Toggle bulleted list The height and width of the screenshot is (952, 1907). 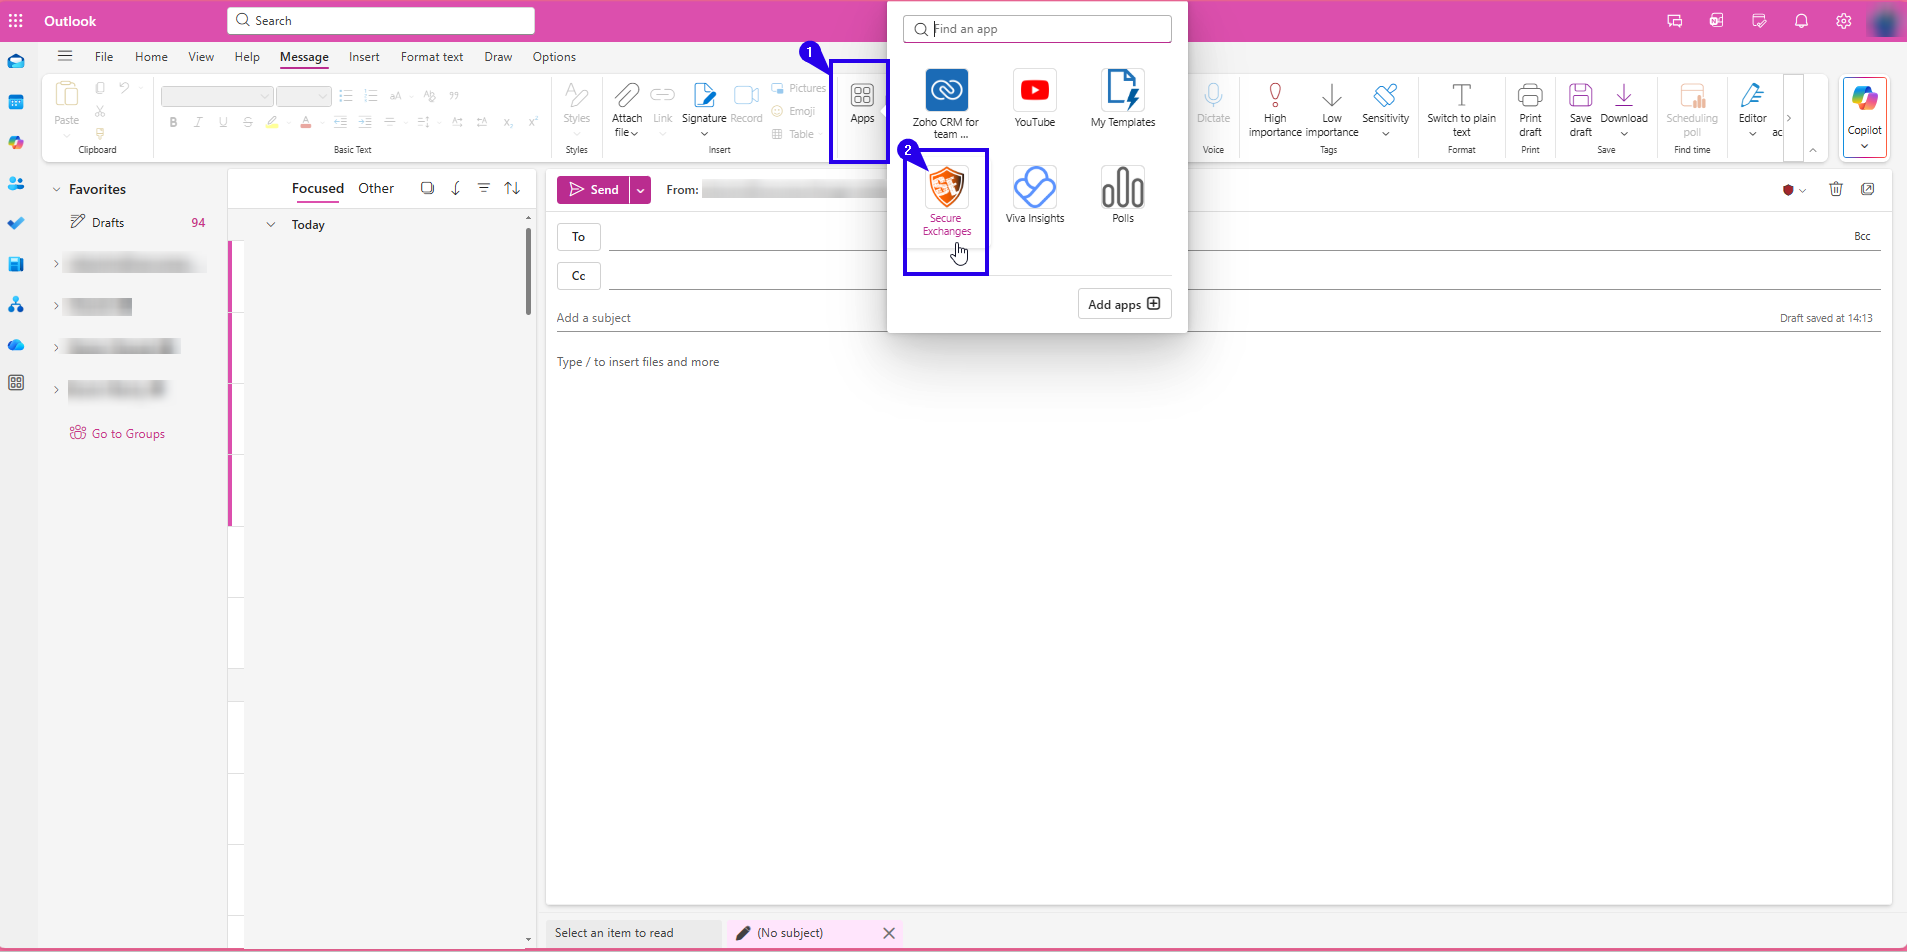coord(346,96)
